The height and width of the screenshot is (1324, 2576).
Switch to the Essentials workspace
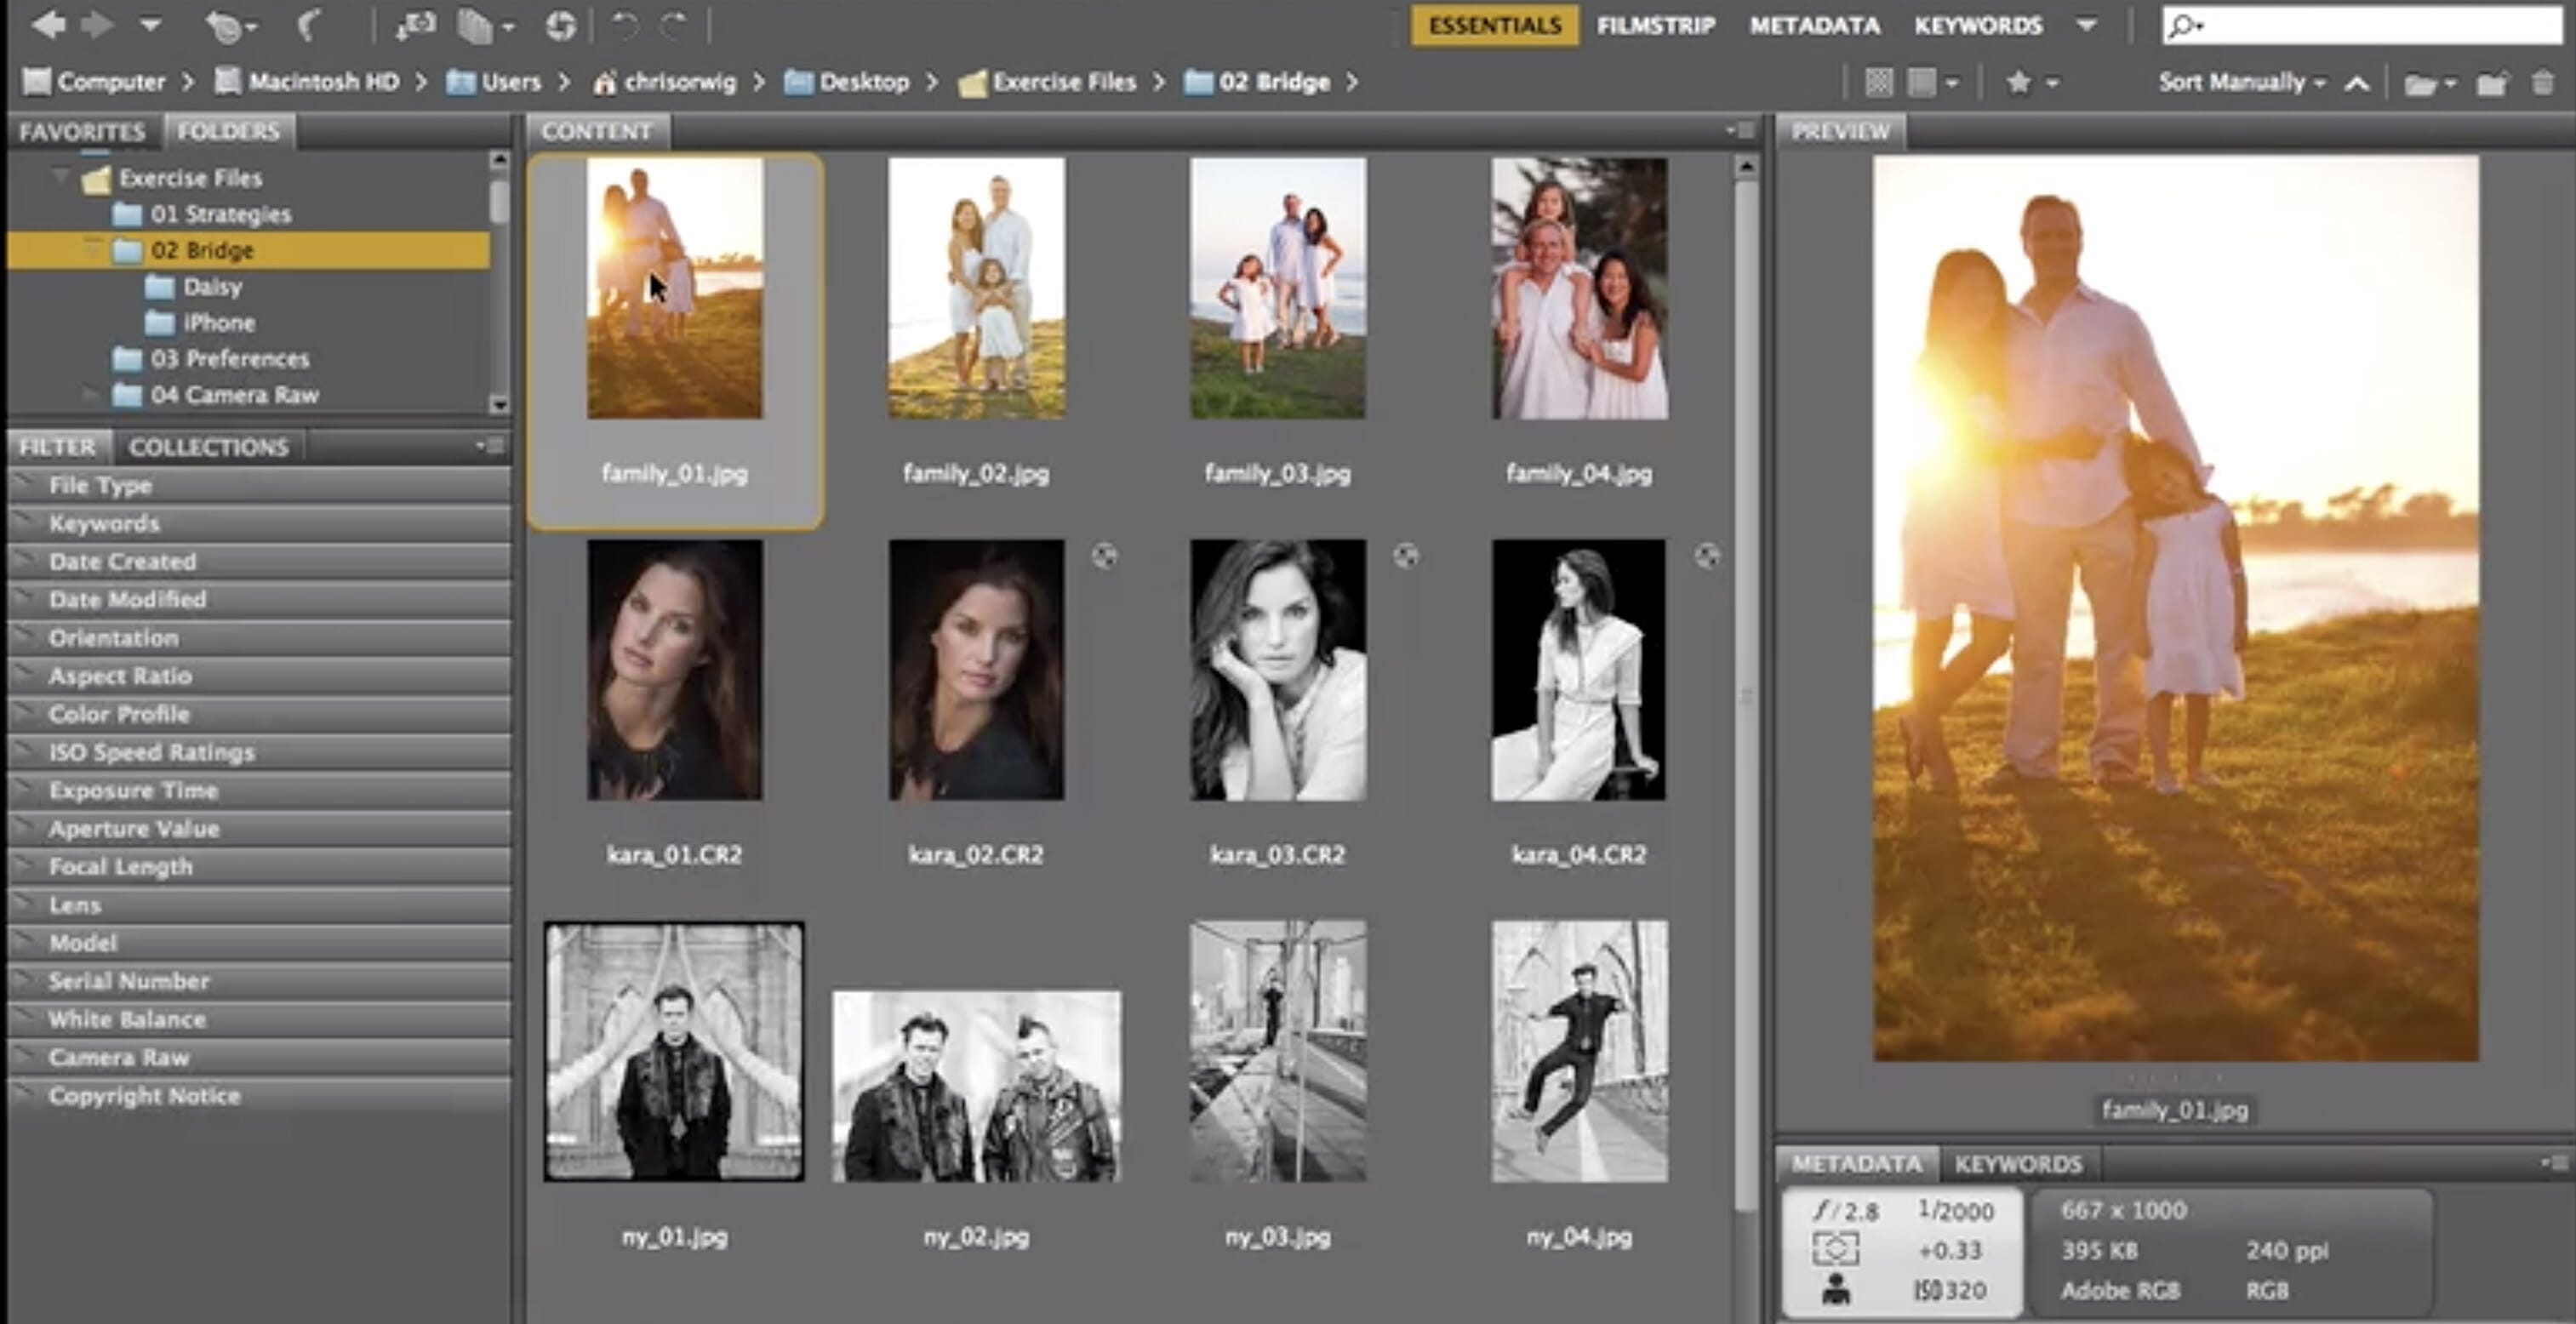coord(1495,25)
